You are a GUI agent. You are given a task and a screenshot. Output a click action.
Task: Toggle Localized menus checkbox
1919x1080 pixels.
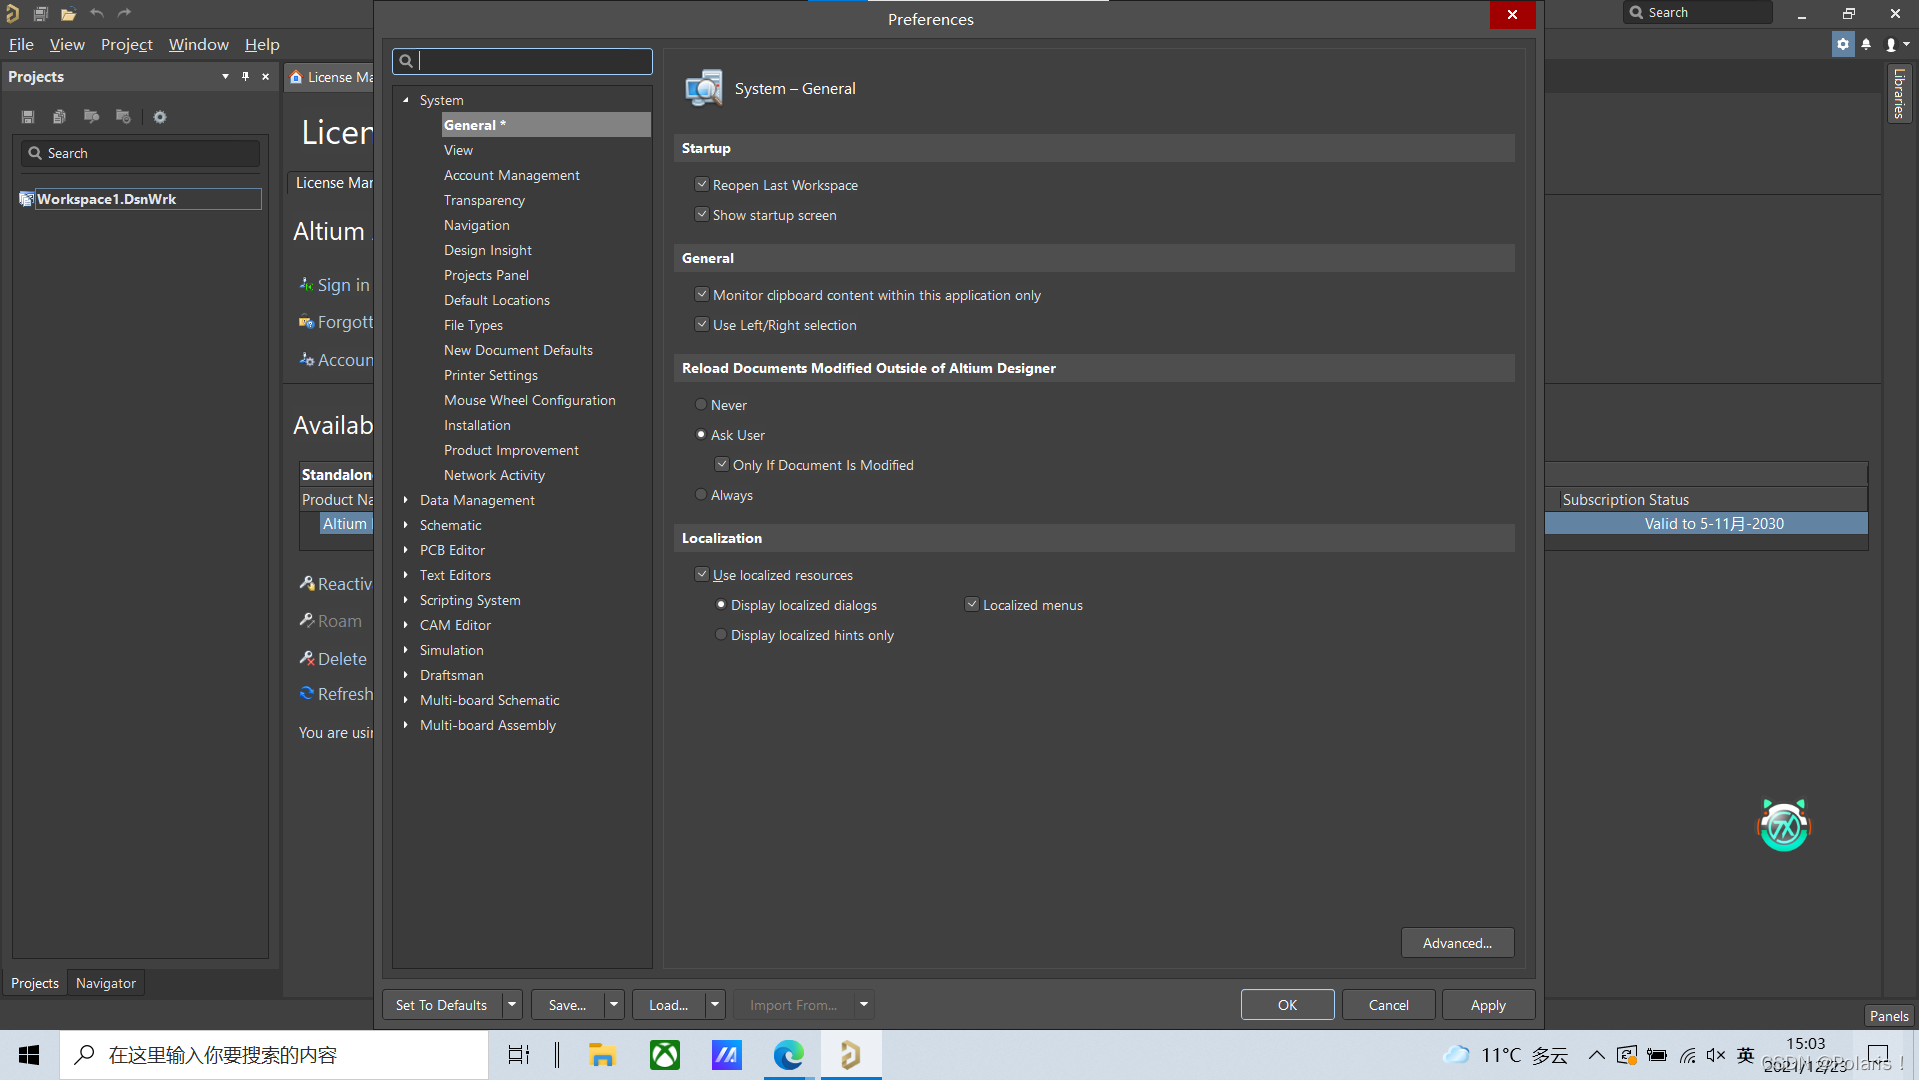click(972, 605)
